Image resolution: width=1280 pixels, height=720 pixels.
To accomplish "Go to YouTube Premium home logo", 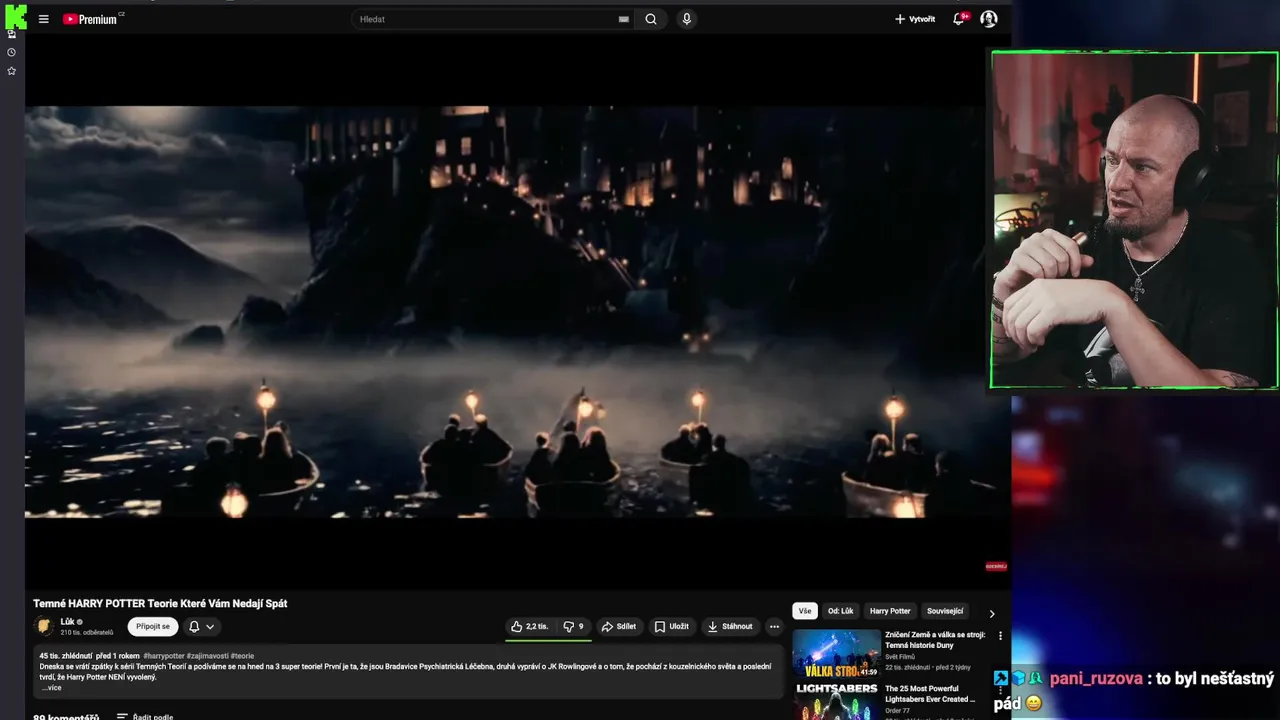I will point(92,19).
